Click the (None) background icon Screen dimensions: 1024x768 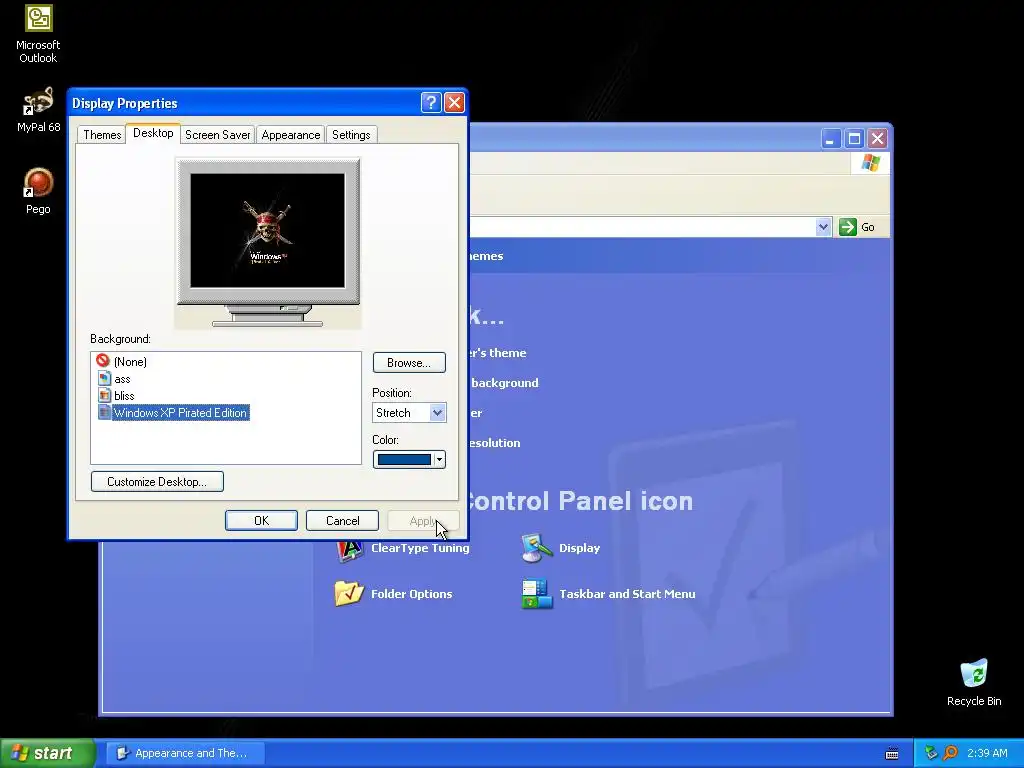pyautogui.click(x=103, y=360)
